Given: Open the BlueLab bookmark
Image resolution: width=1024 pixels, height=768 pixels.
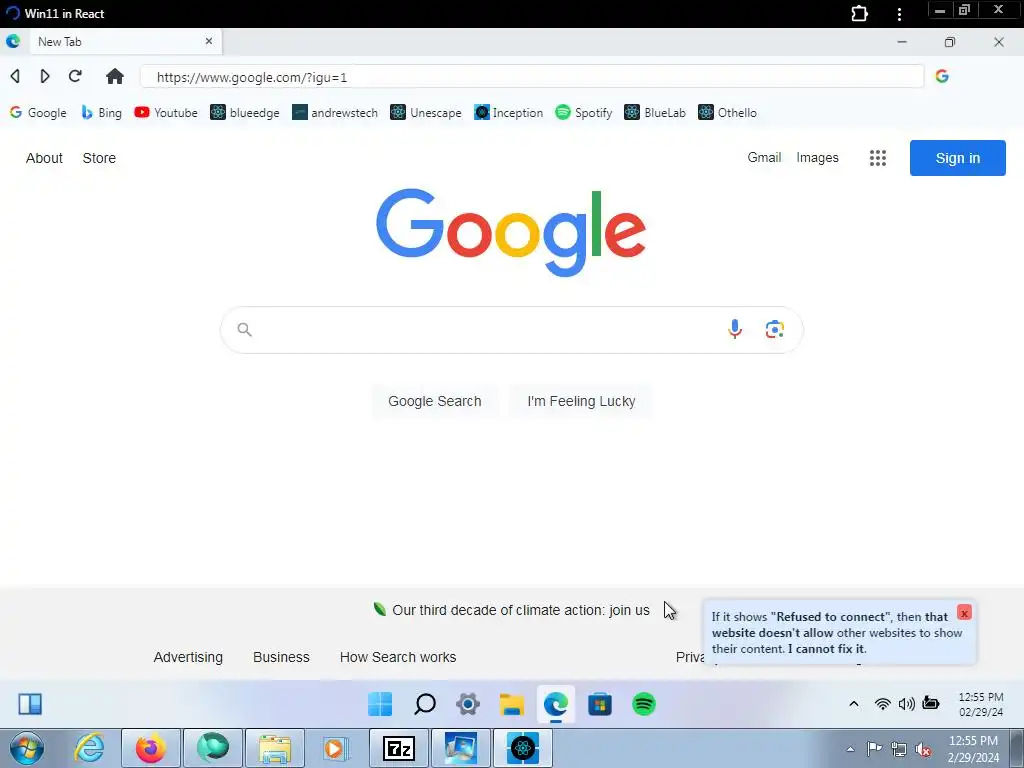Looking at the screenshot, I should (x=655, y=112).
